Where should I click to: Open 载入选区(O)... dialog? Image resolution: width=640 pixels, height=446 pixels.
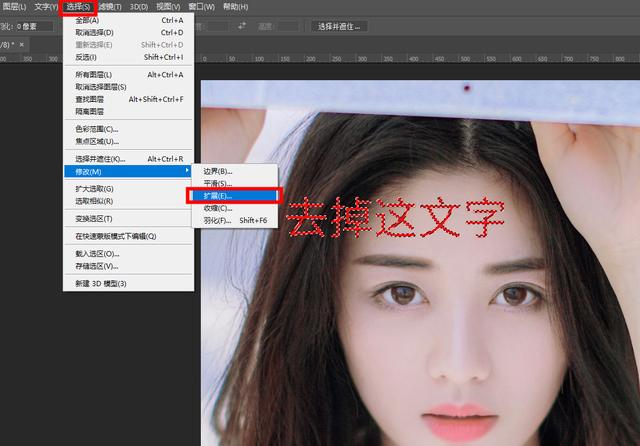coord(129,254)
